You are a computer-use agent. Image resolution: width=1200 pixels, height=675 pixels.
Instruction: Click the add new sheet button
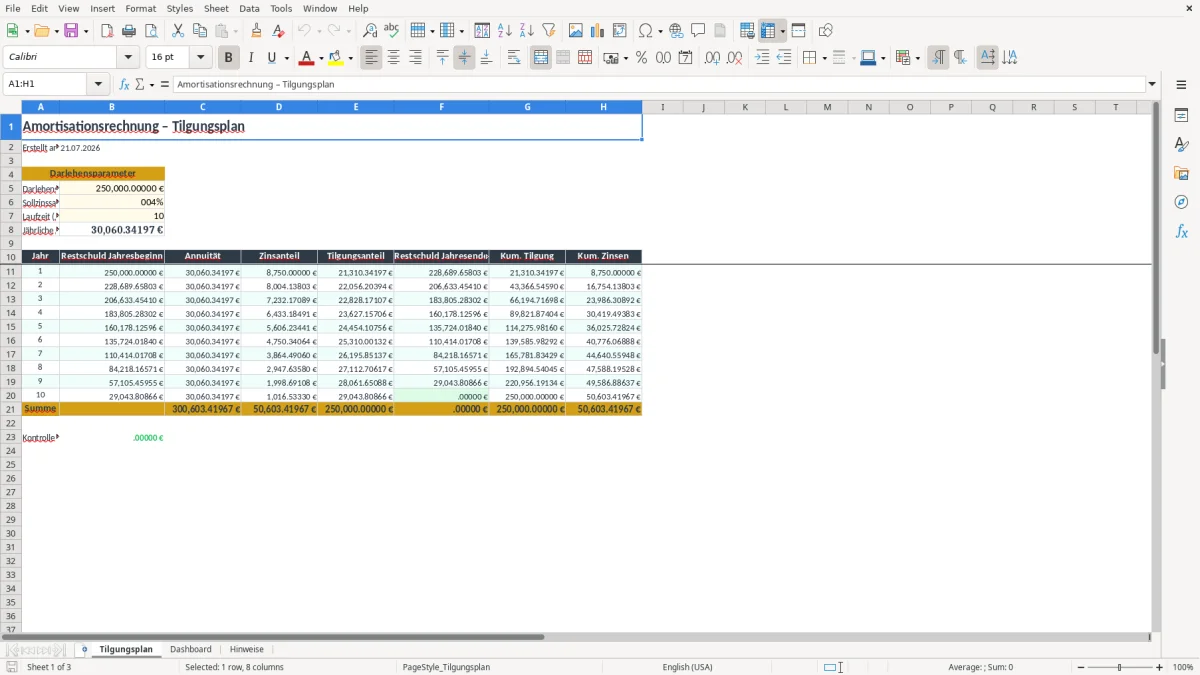84,649
